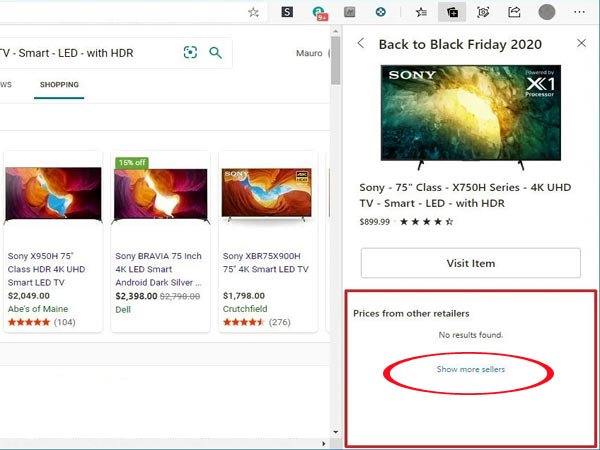Open Sony XBR75X900H product title
600x450 pixels.
[266, 262]
